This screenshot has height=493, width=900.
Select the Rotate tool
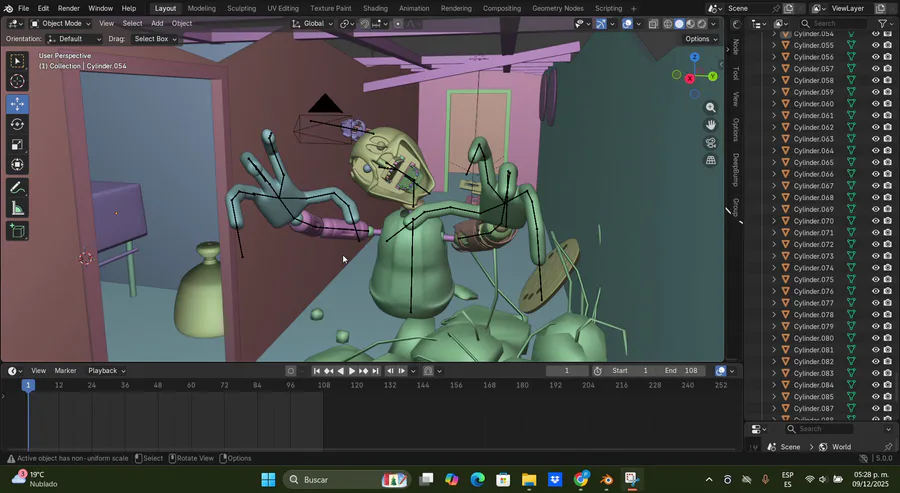(x=17, y=125)
